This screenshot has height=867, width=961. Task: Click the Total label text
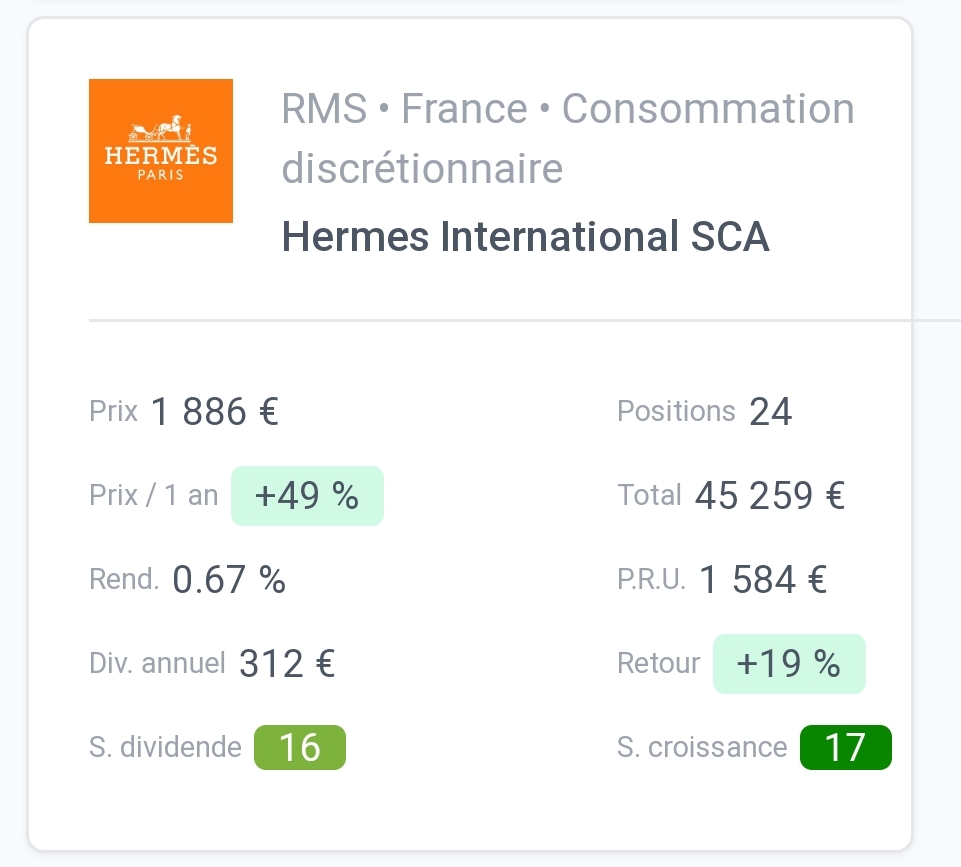click(x=650, y=495)
